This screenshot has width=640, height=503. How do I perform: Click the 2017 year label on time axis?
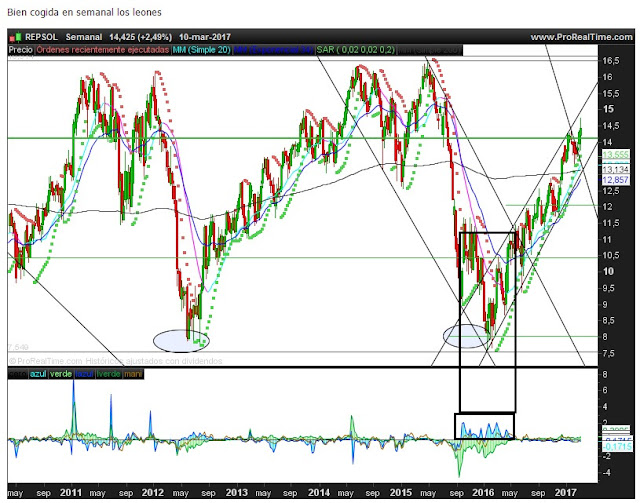click(566, 493)
